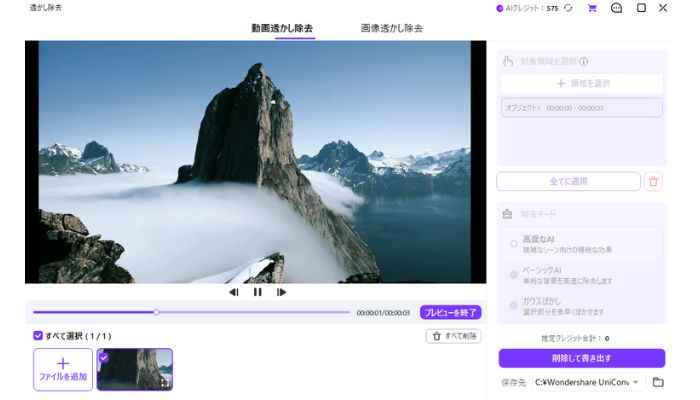The height and width of the screenshot is (400, 700).
Task: Click the hand pointer icon for 対象領域
Action: pos(508,61)
